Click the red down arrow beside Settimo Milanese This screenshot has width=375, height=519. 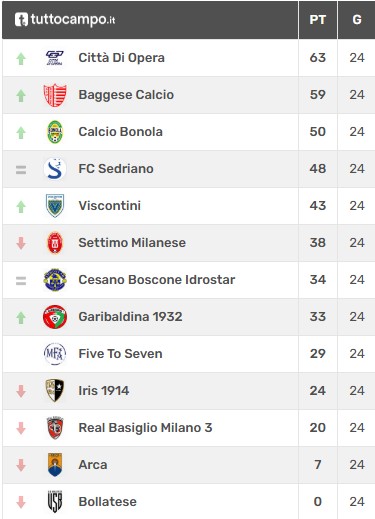[x=21, y=243]
